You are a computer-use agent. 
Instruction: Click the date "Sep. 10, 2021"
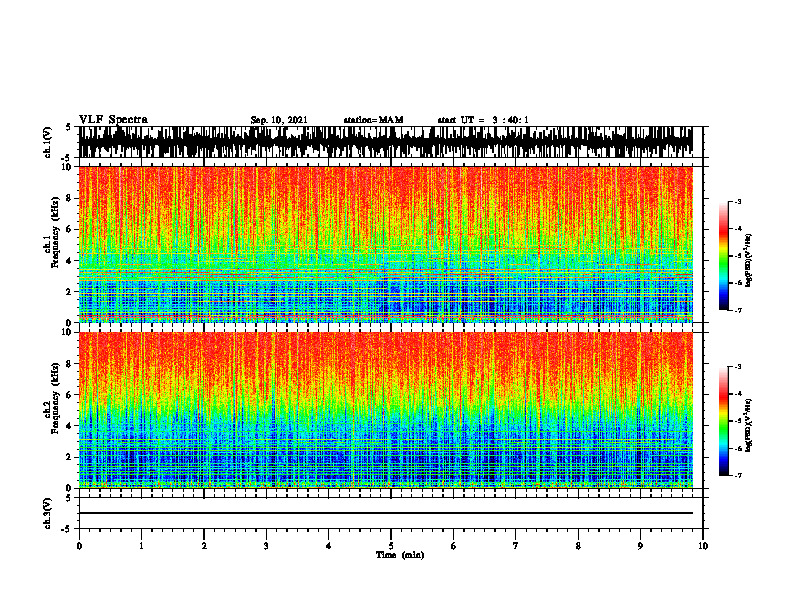[x=279, y=120]
